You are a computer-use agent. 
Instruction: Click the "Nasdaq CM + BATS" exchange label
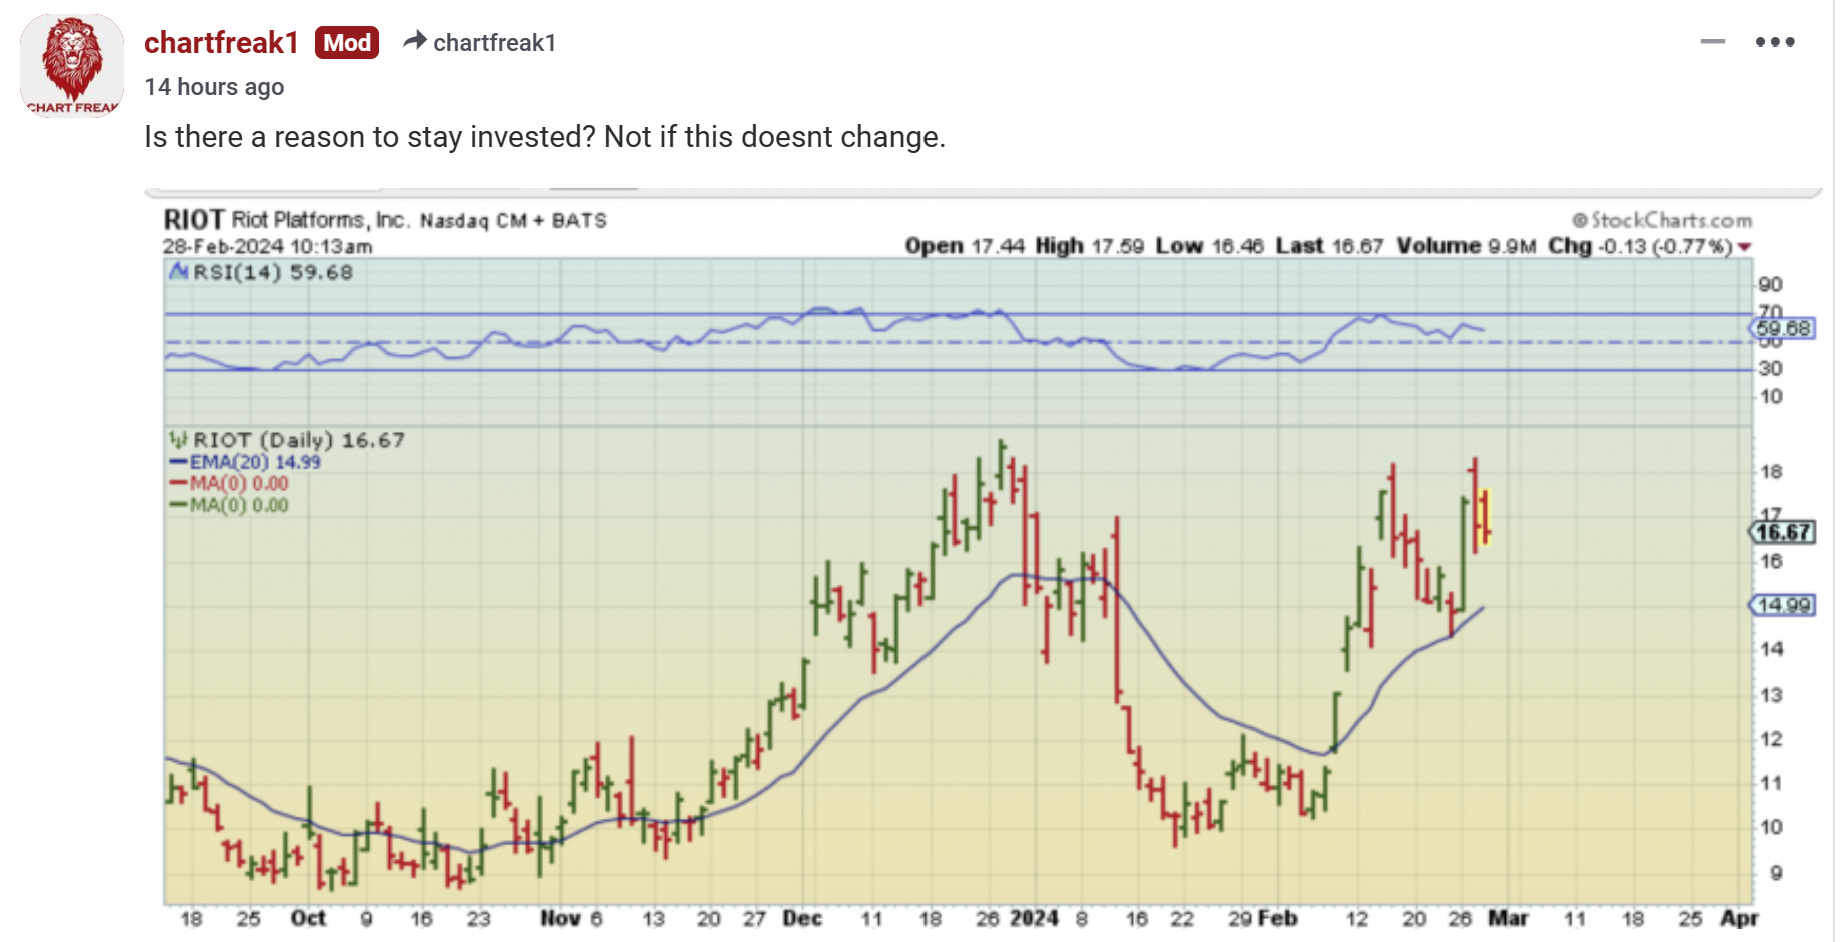(513, 220)
